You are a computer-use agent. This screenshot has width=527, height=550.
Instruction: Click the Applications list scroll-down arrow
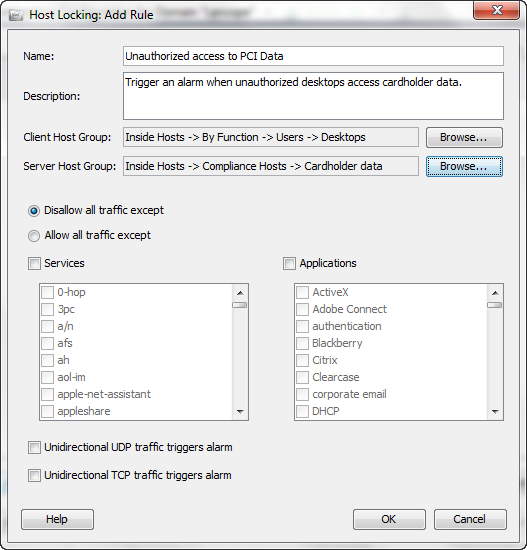[x=495, y=411]
